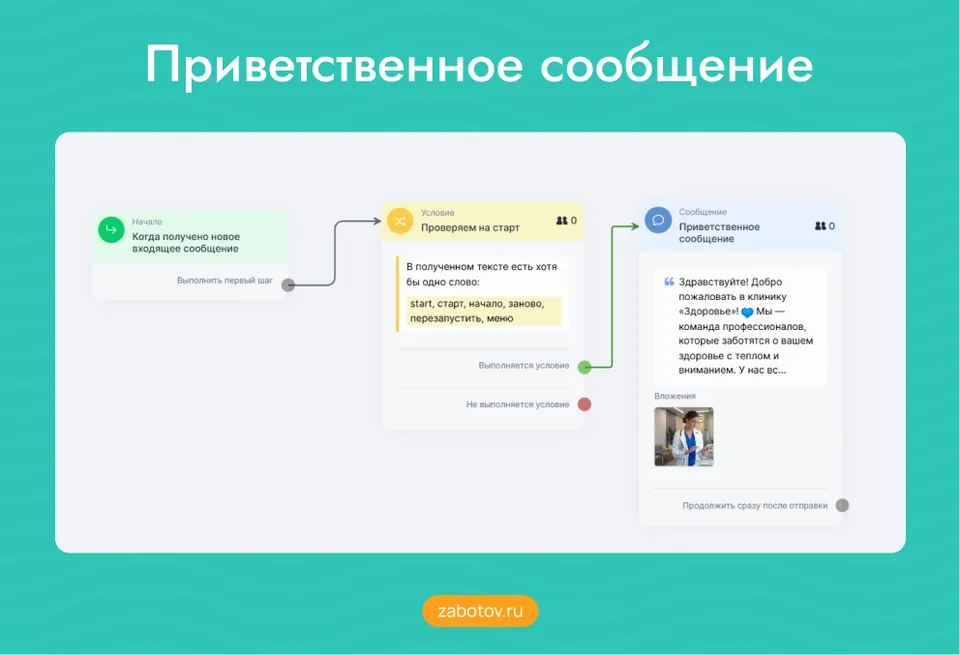The height and width of the screenshot is (655, 960).
Task: Select the 'Проверяем на старт' condition title
Action: tap(470, 228)
